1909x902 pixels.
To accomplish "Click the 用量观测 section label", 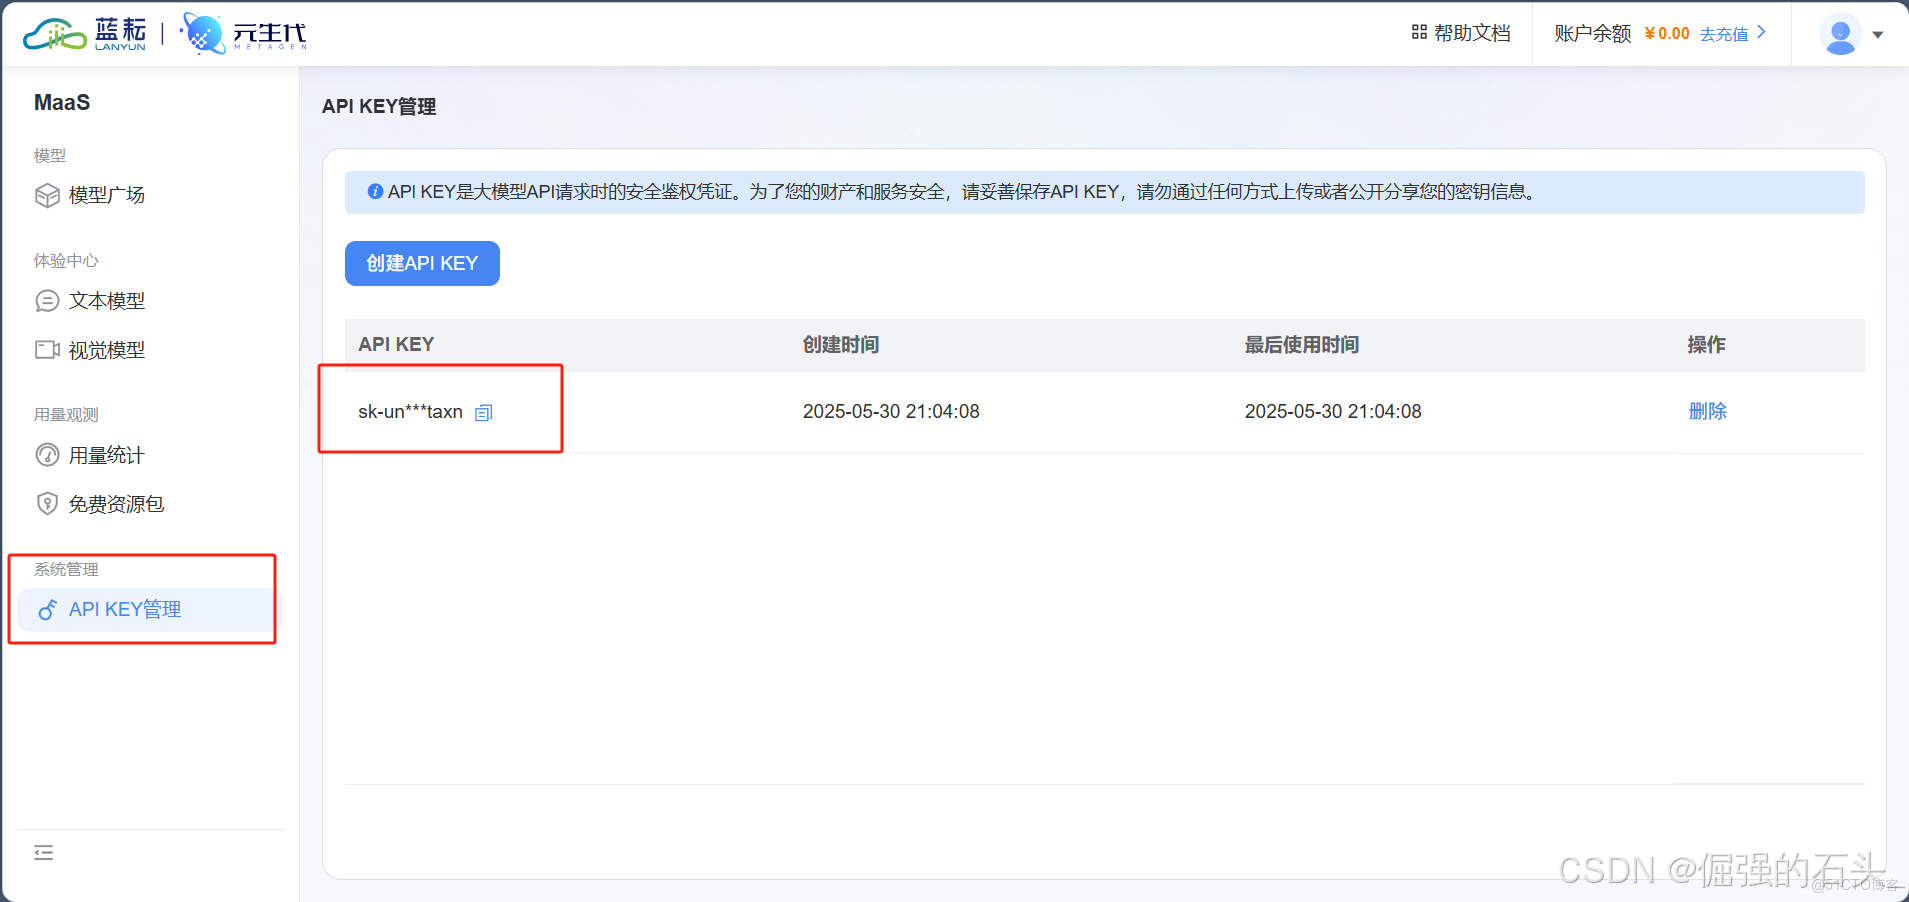I will [66, 414].
